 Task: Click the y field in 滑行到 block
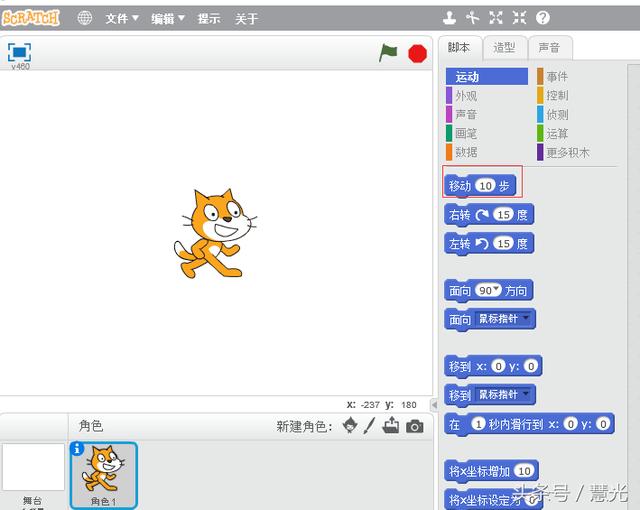(603, 424)
